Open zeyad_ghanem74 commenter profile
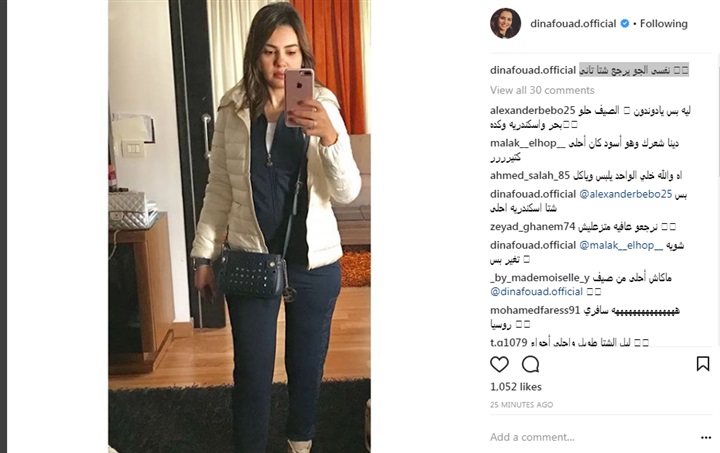 click(533, 227)
